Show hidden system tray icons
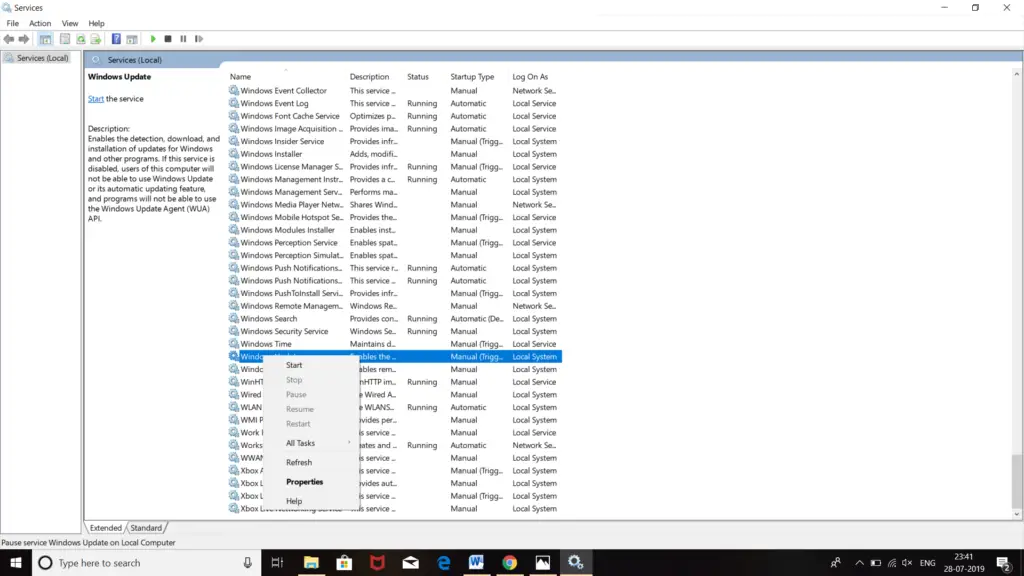The width and height of the screenshot is (1024, 576). coord(859,563)
